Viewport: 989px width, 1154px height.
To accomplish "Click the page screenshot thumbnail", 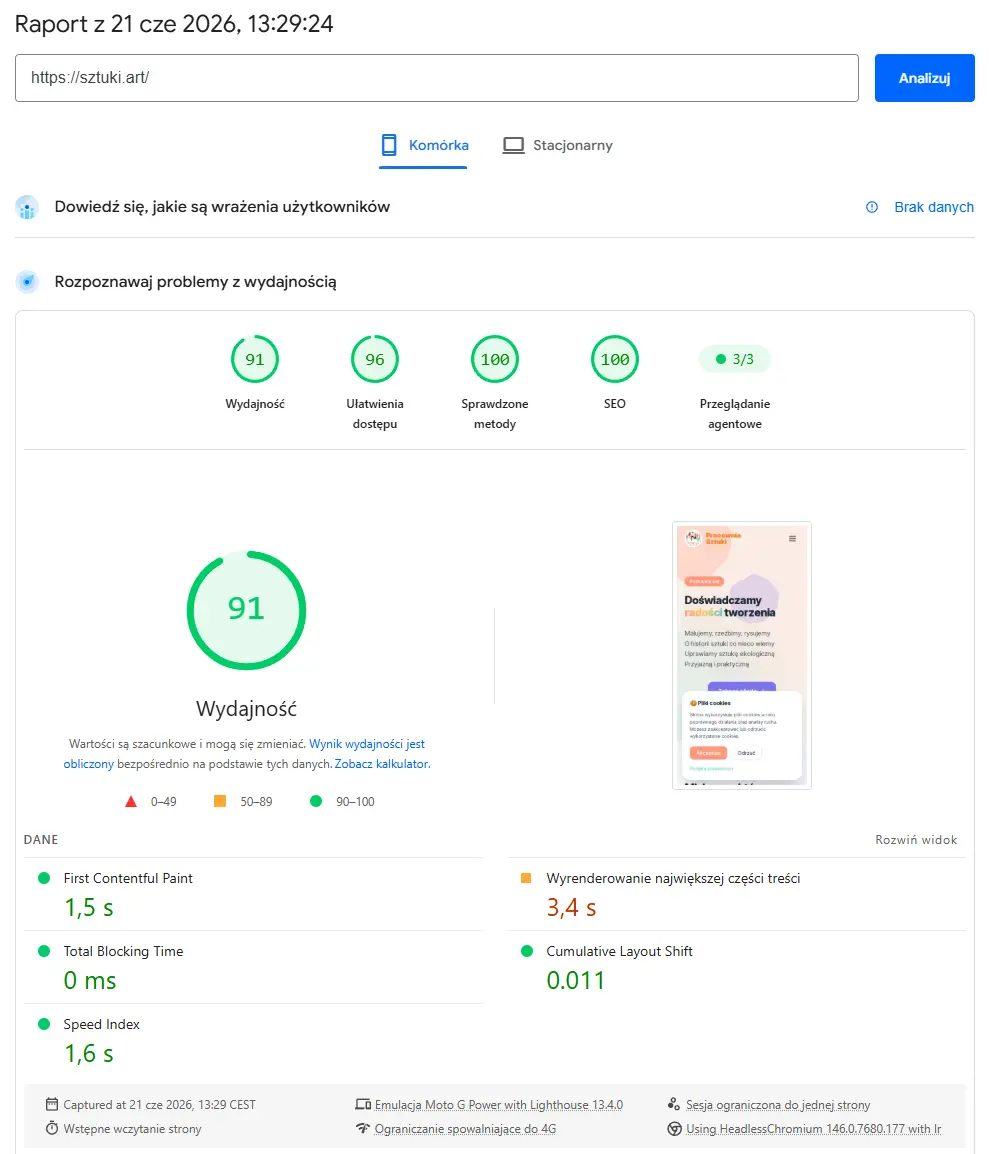I will (x=742, y=656).
